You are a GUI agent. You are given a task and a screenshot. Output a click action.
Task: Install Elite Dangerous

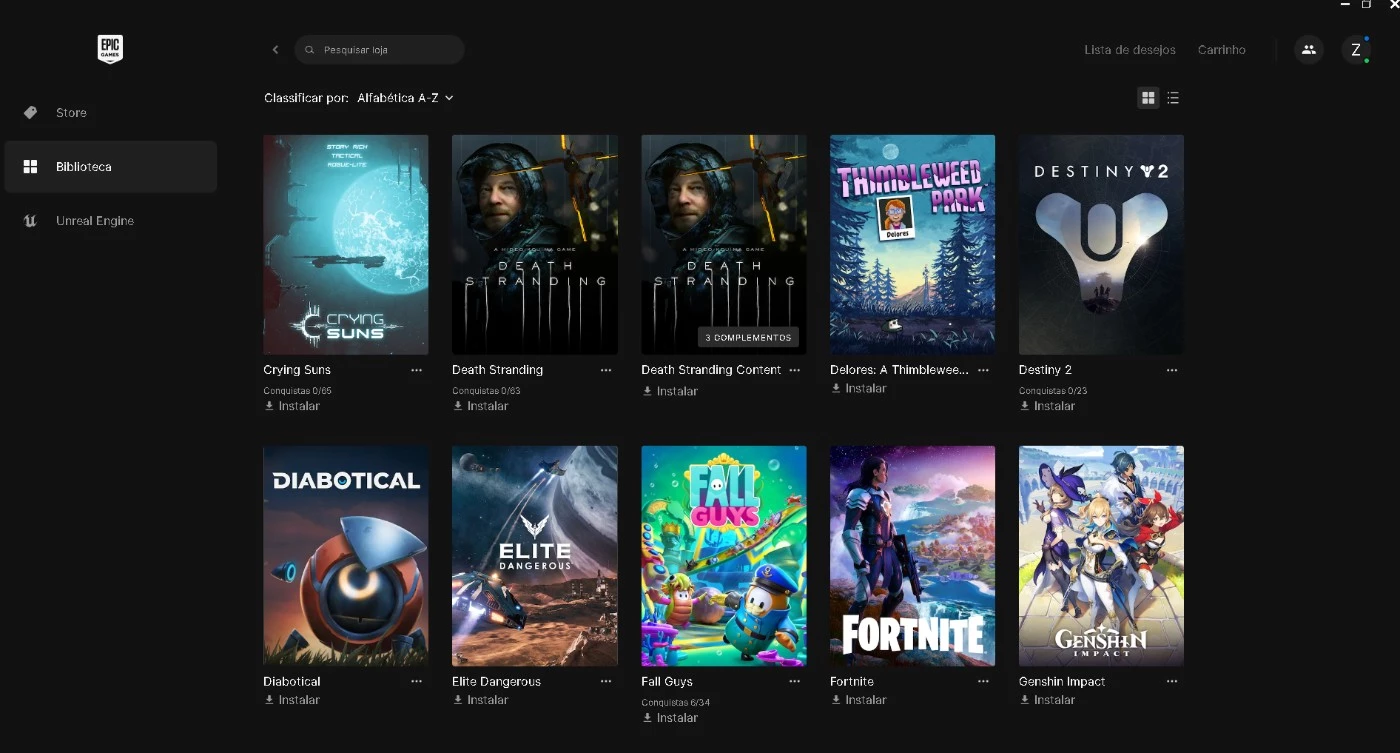(481, 700)
